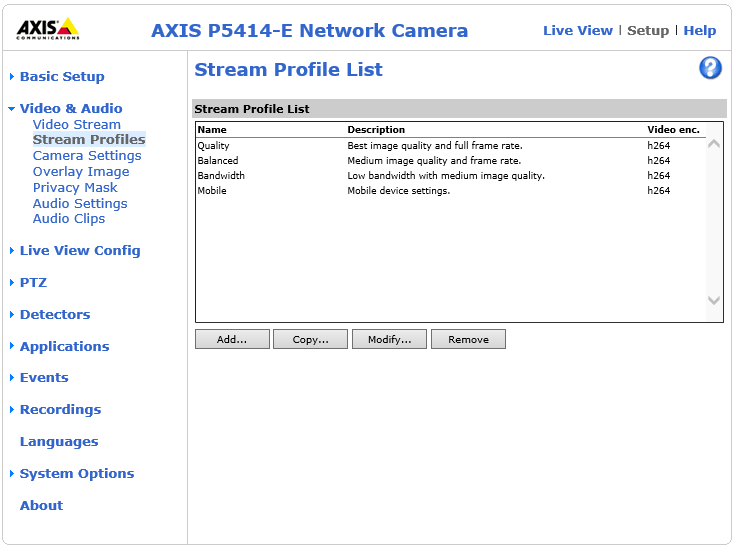Expand the Applications section
Screen dimensions: 736x552
pyautogui.click(x=64, y=346)
